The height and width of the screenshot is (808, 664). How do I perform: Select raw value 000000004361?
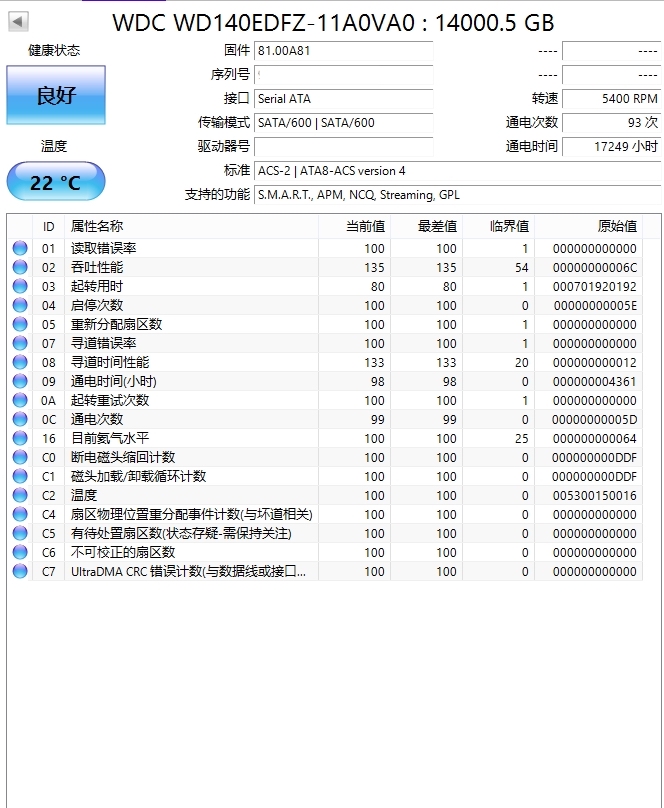pyautogui.click(x=594, y=382)
